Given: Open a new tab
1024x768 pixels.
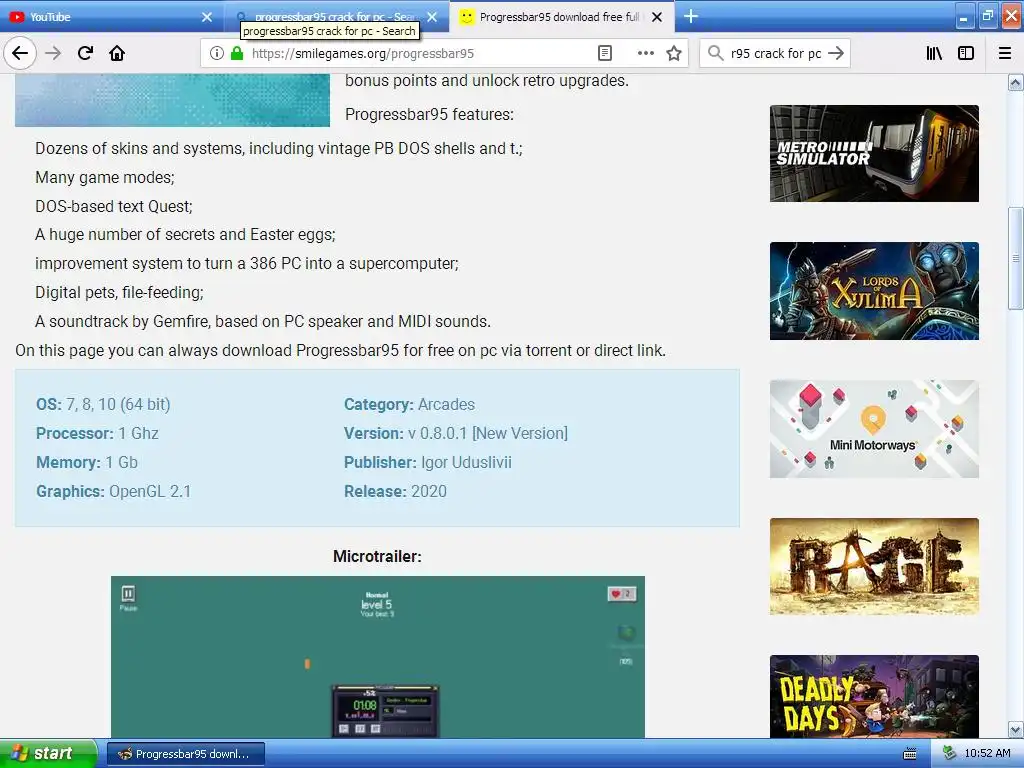Looking at the screenshot, I should point(691,16).
